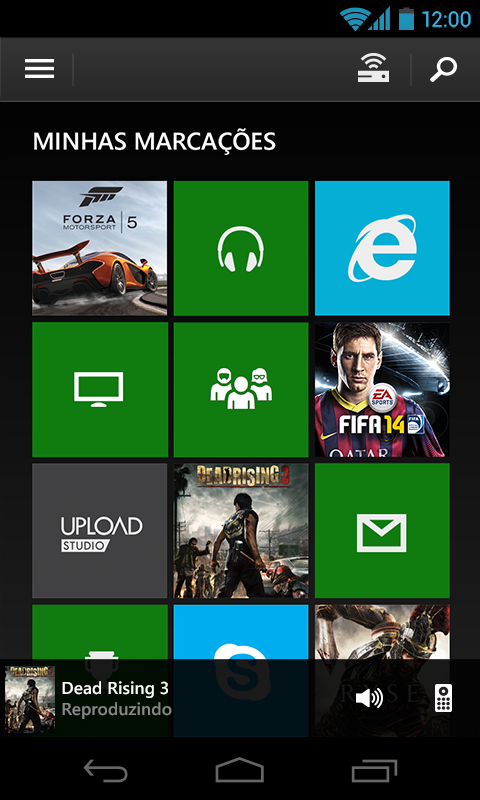Open the Forza Motorsport 5 tile

pos(99,248)
